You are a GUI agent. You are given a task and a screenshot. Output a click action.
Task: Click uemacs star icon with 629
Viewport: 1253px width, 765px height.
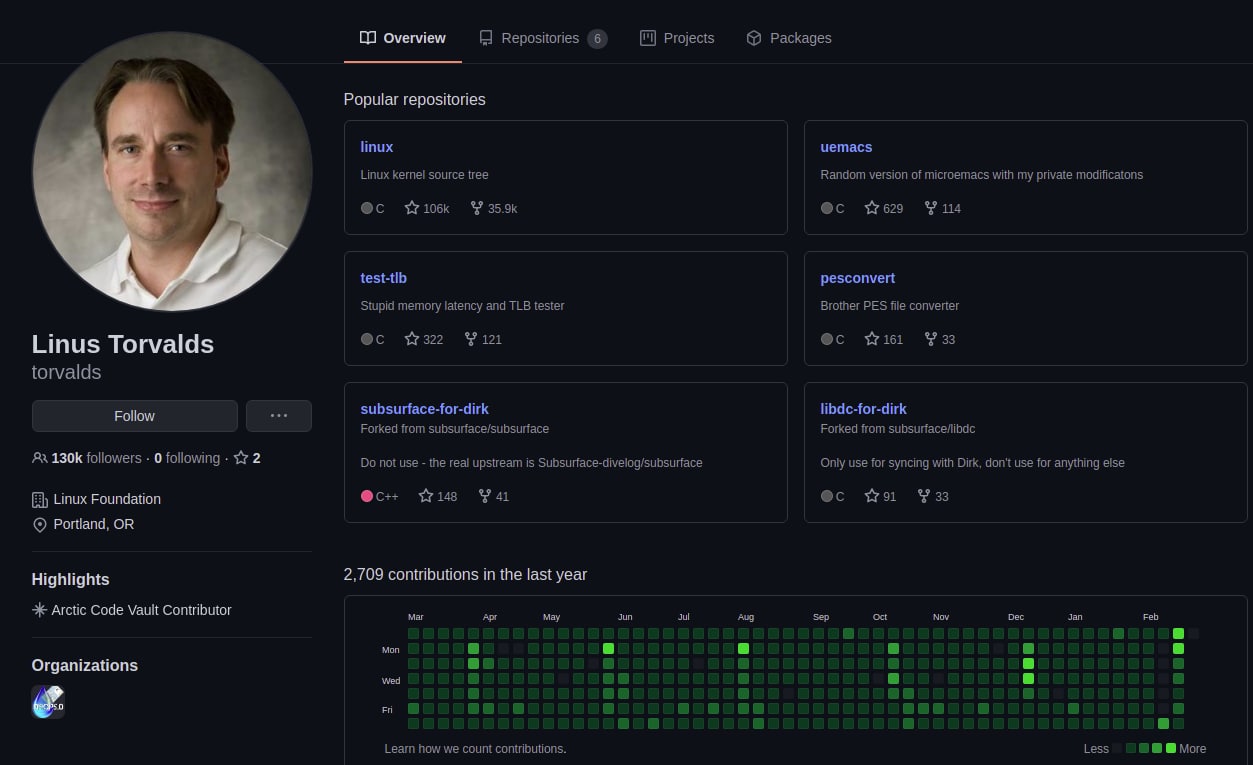pyautogui.click(x=872, y=208)
